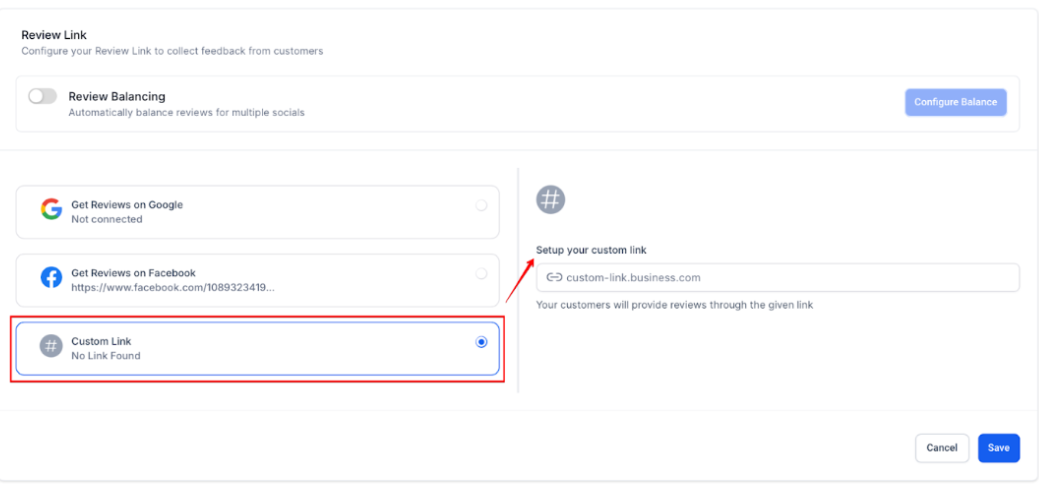Click the "Get Reviews on Google" title

(127, 205)
